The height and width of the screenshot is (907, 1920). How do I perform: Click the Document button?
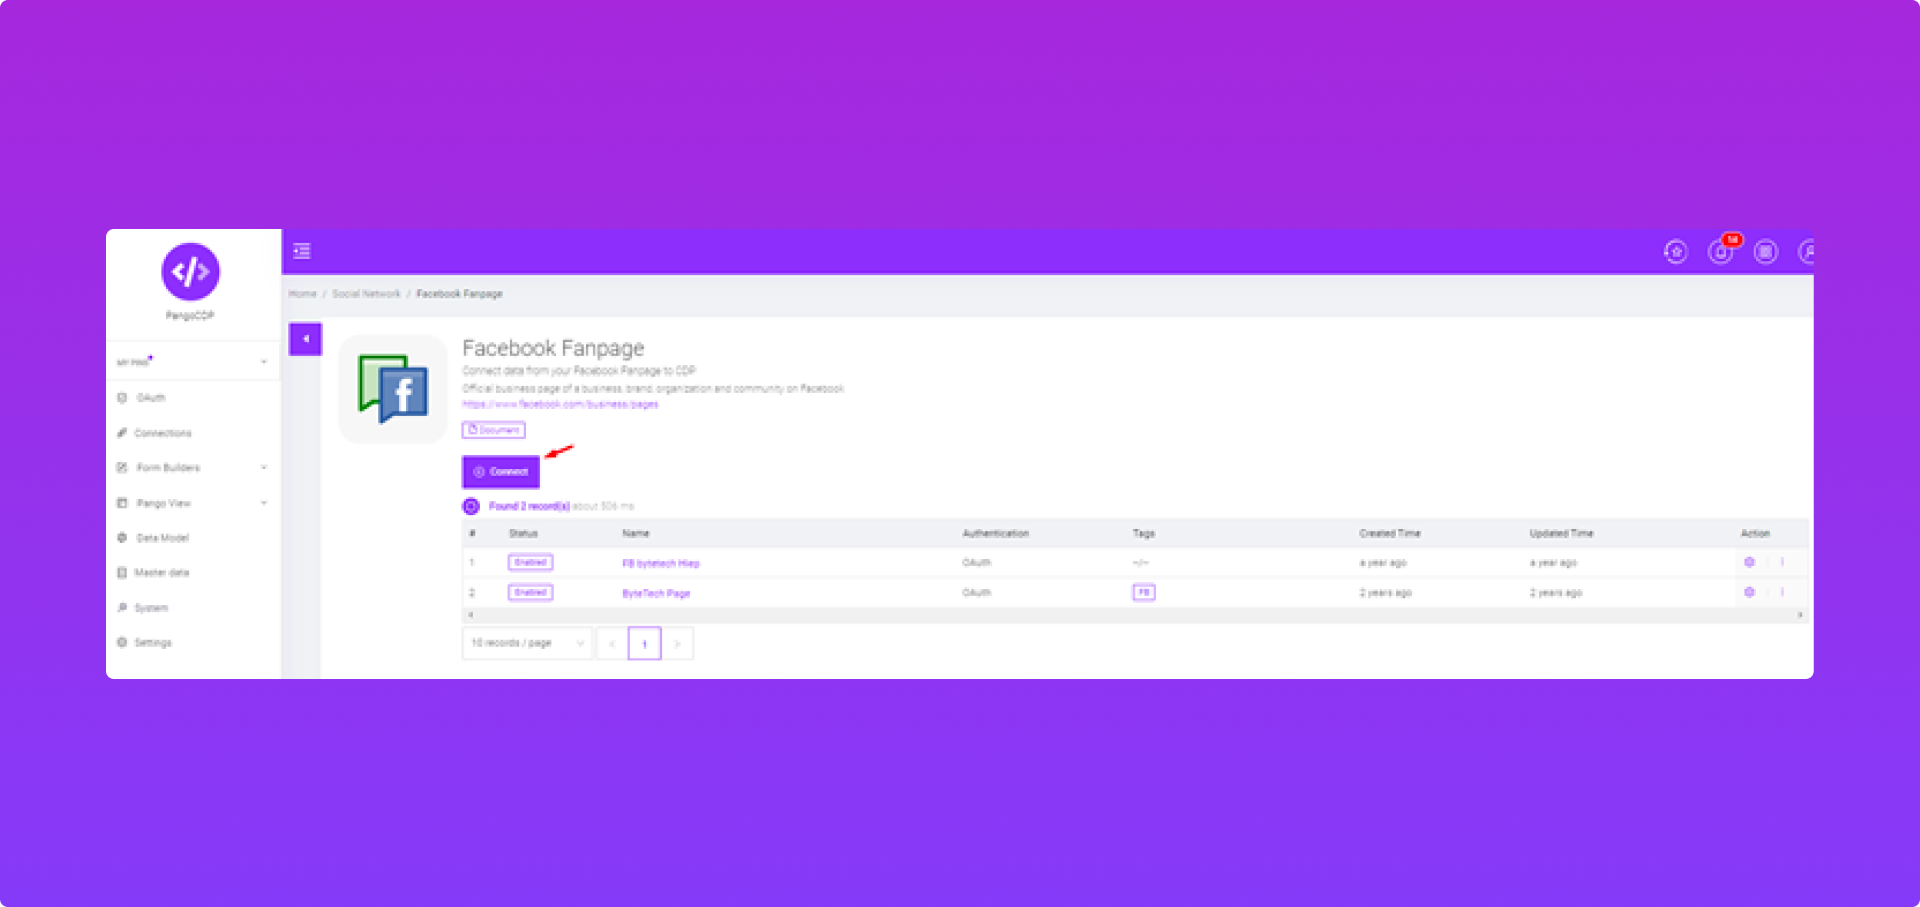click(493, 430)
